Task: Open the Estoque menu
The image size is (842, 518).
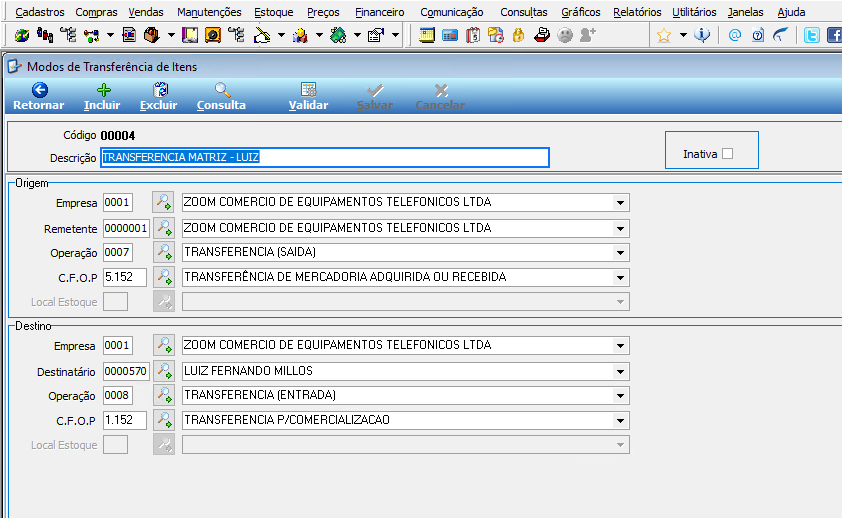Action: tap(274, 12)
